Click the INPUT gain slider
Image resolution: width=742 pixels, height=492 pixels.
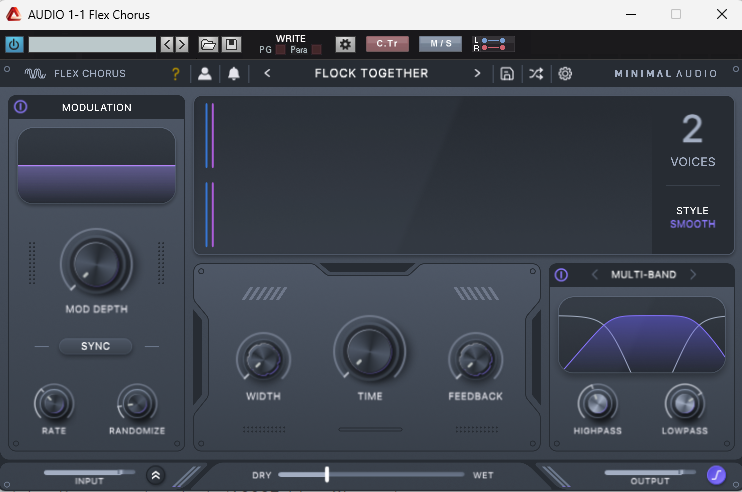pos(89,472)
